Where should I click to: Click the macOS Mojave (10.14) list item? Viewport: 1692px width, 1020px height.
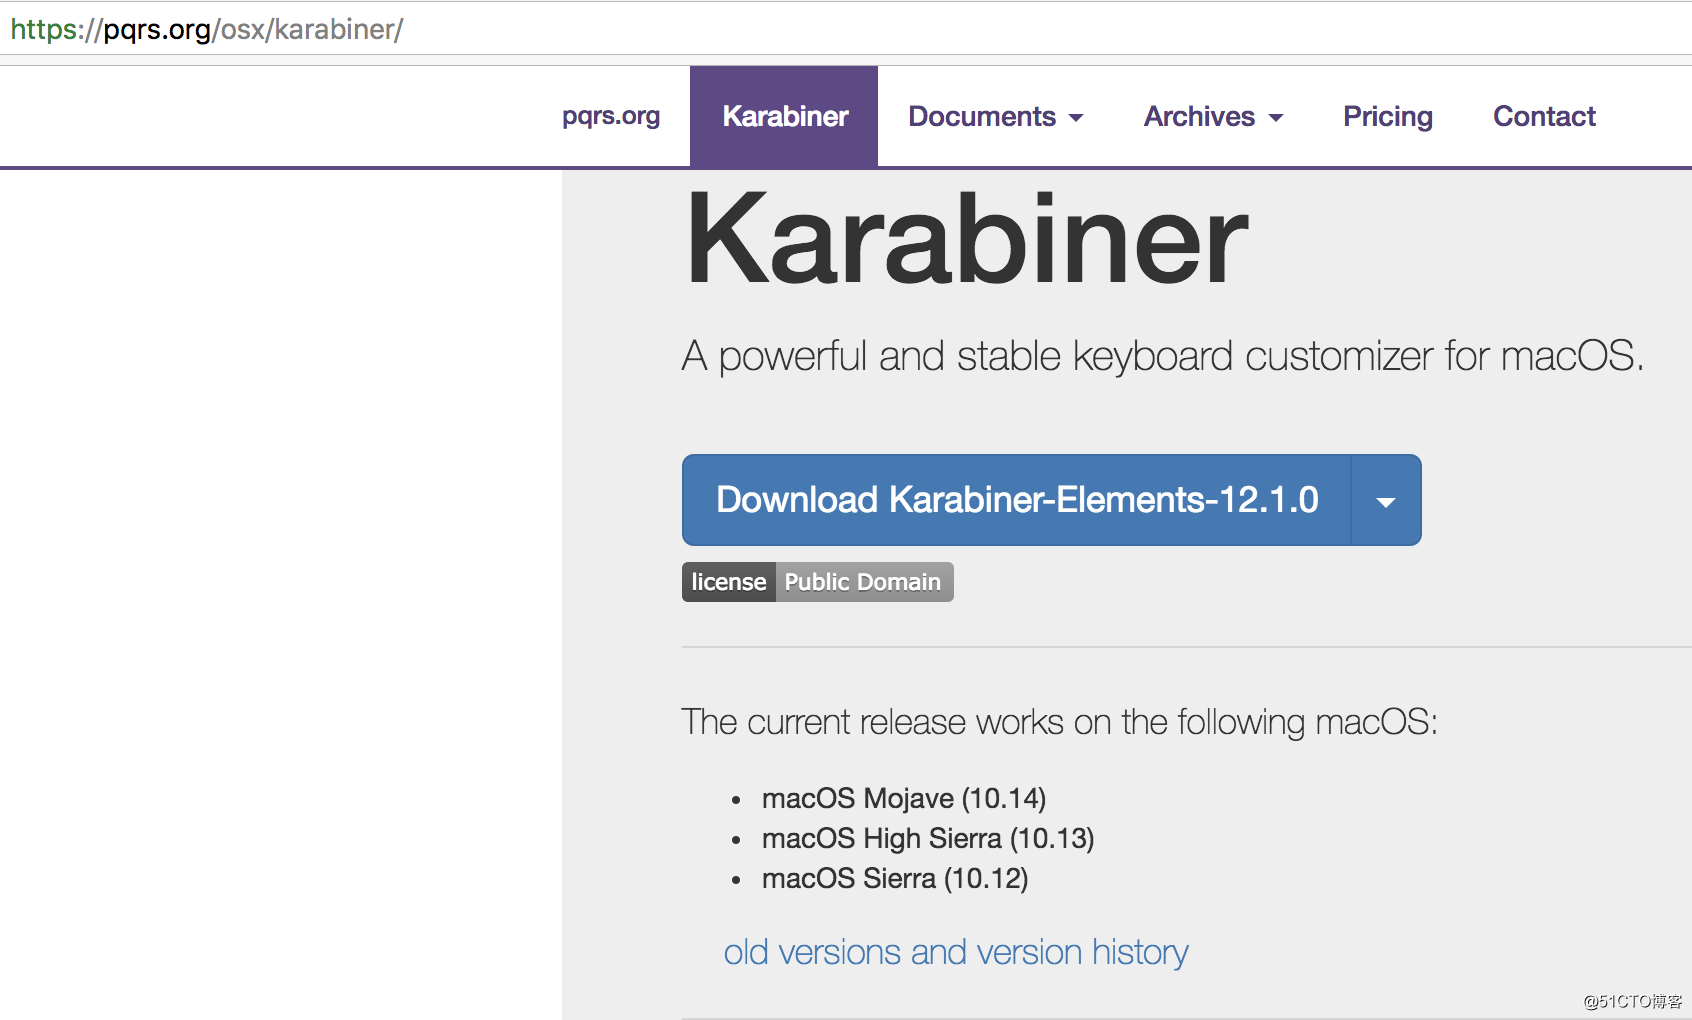click(904, 798)
